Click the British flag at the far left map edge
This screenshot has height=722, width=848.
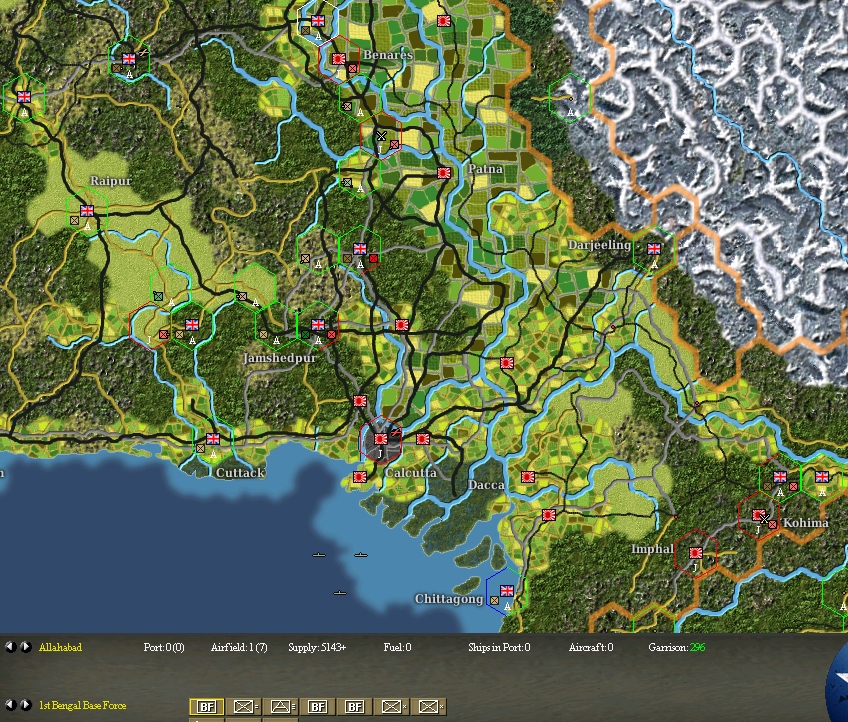(x=24, y=97)
